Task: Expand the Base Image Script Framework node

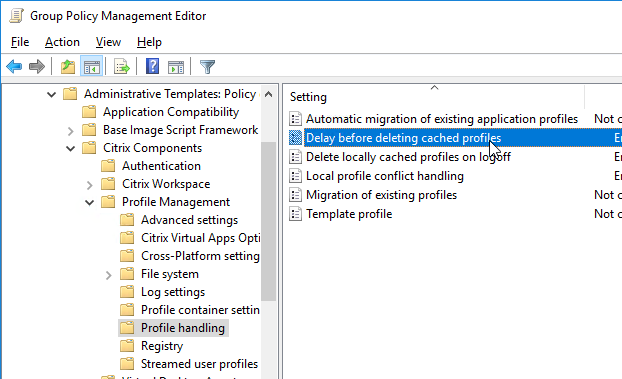Action: (71, 131)
